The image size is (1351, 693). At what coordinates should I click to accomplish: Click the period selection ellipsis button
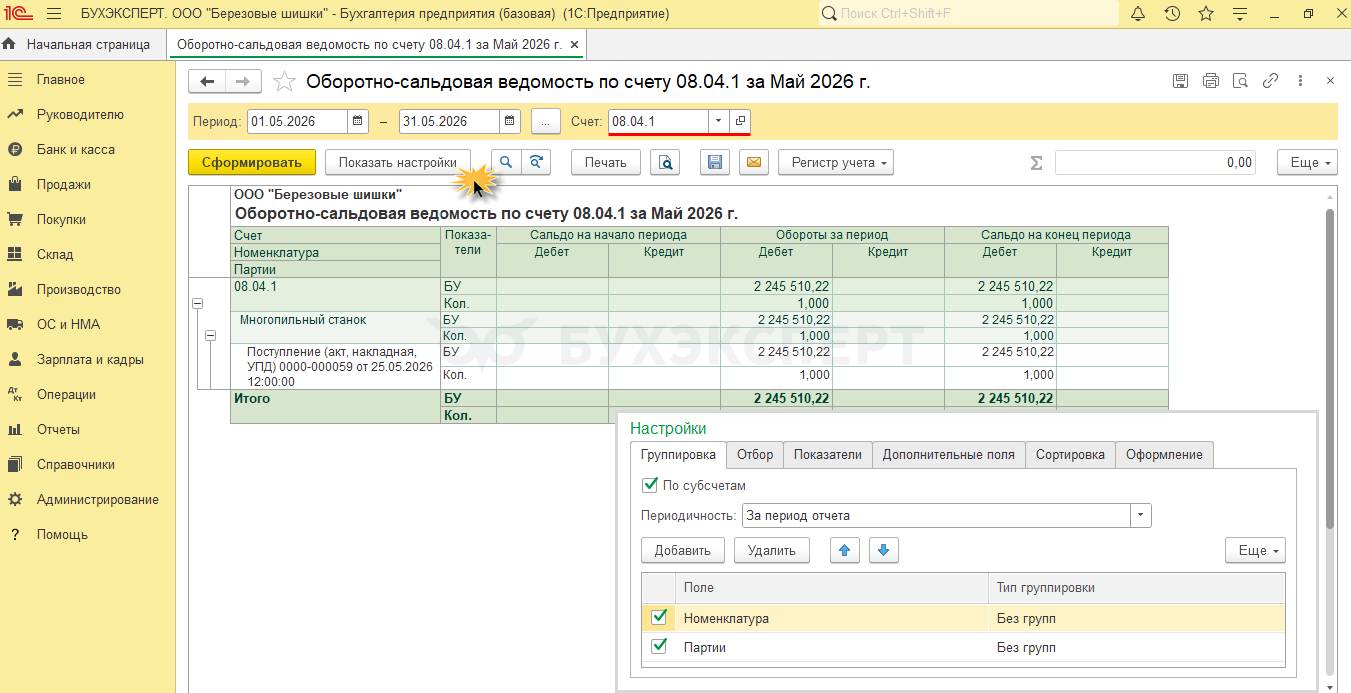pyautogui.click(x=545, y=122)
